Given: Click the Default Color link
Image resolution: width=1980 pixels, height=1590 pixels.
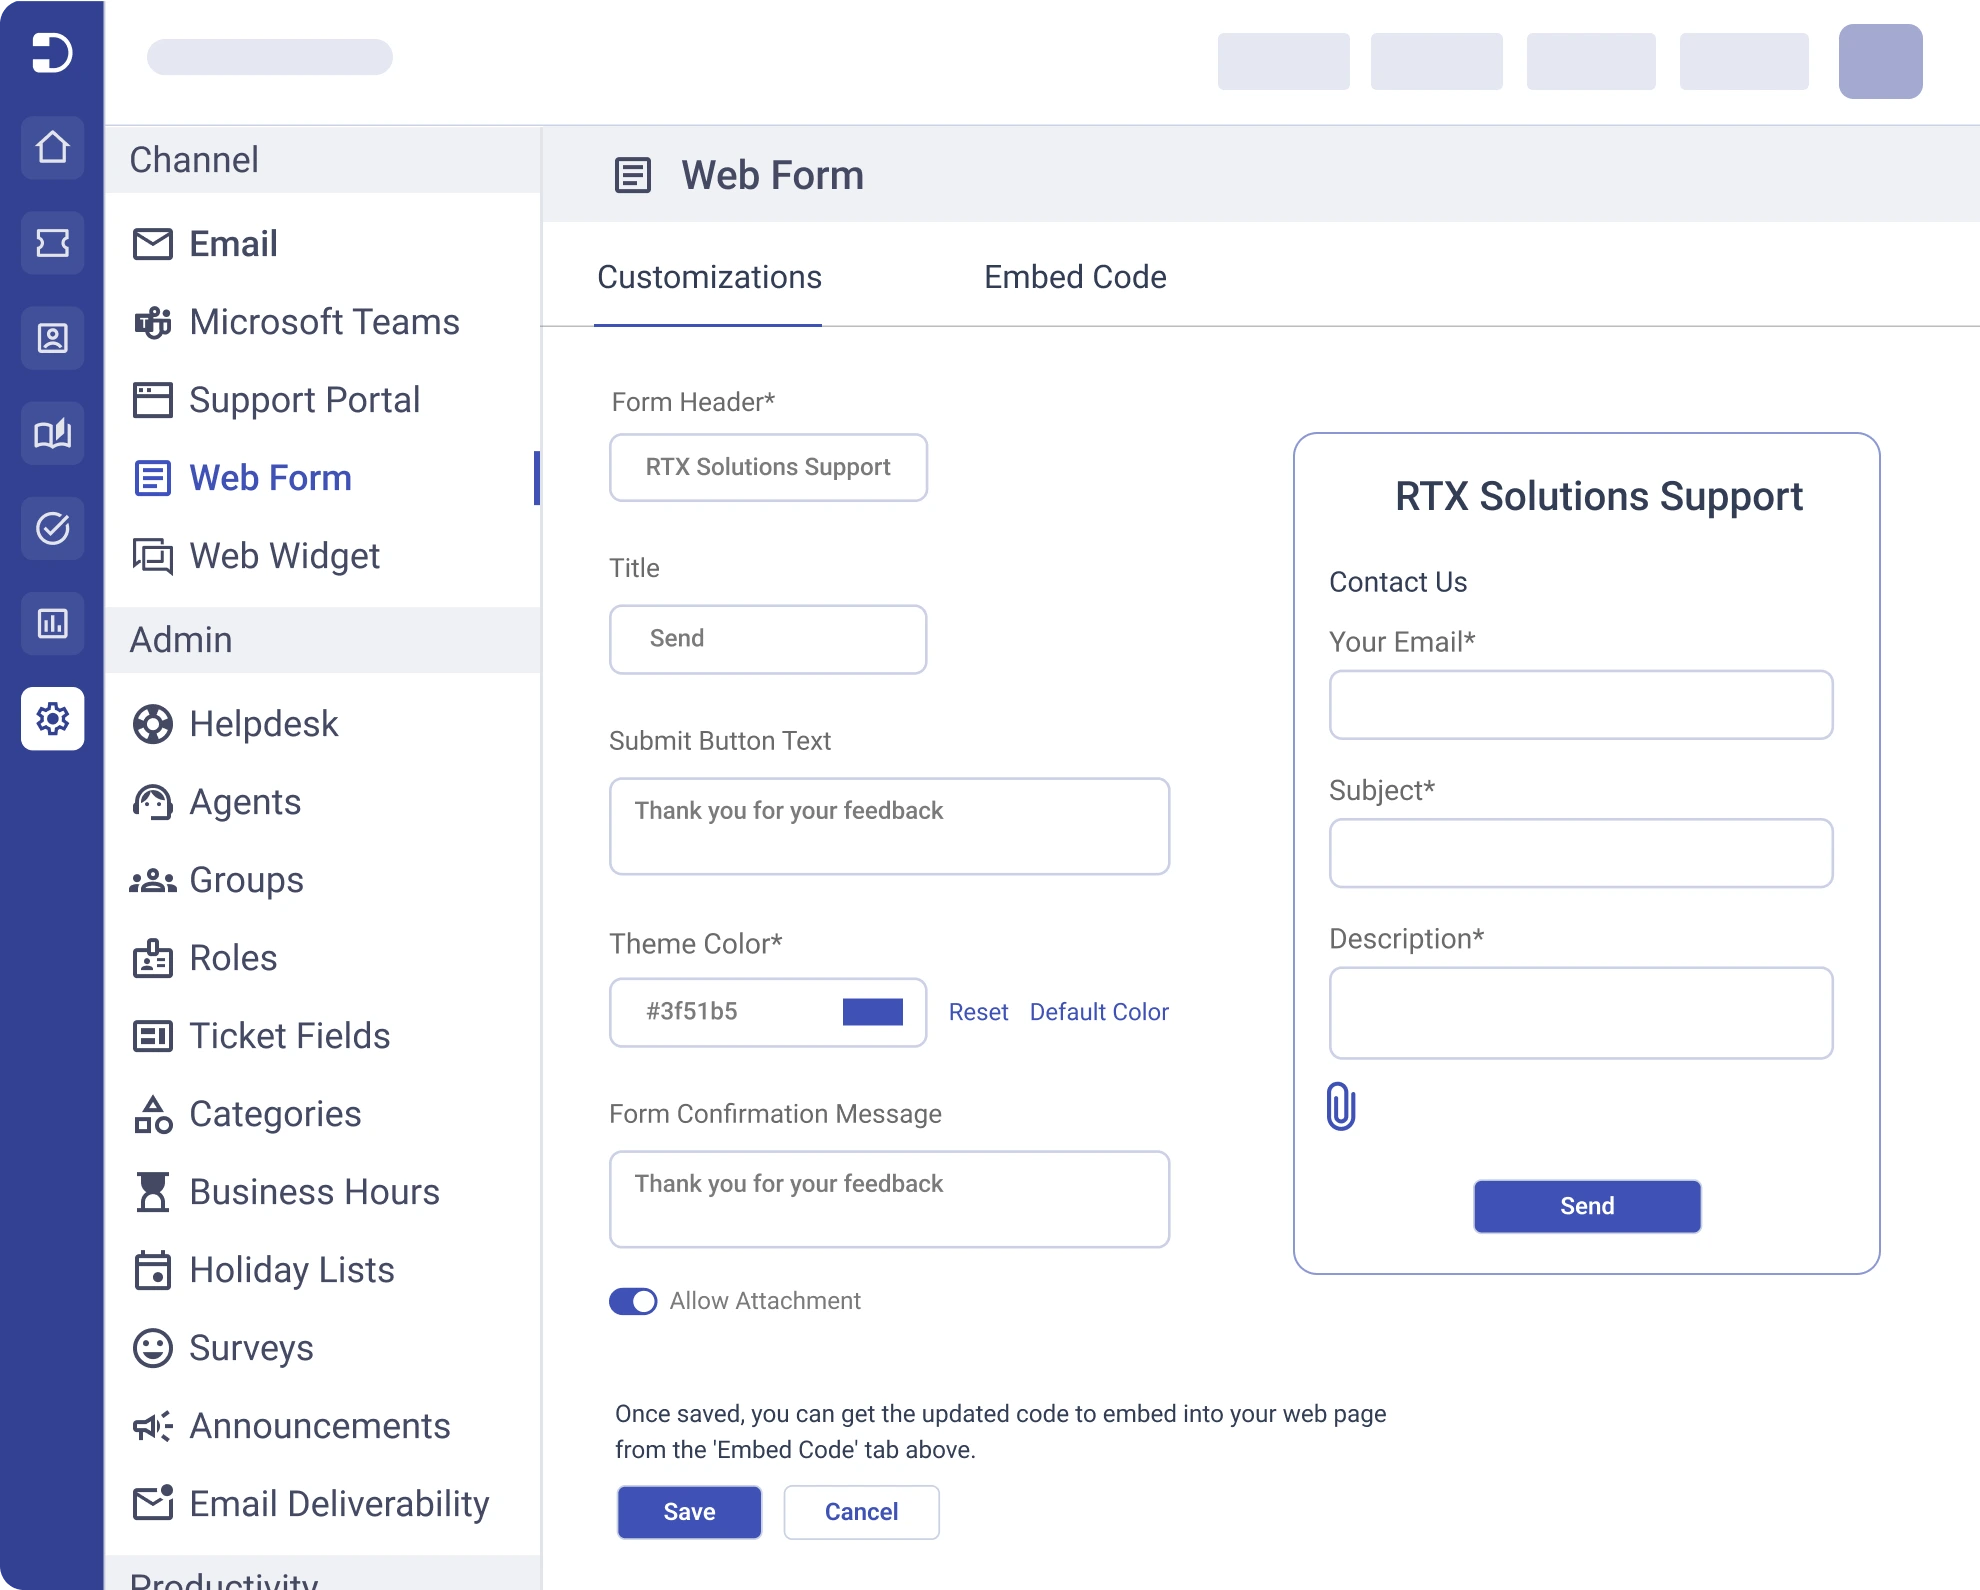Looking at the screenshot, I should 1099,1012.
